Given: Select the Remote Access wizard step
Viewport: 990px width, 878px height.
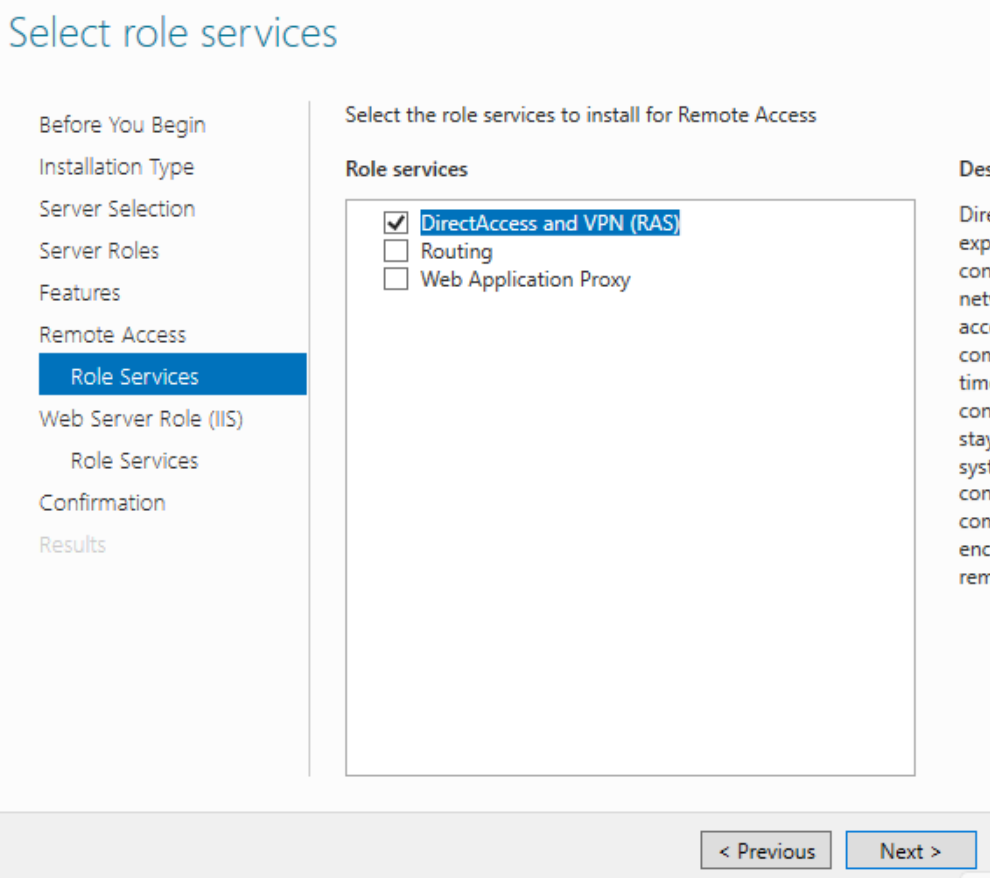Looking at the screenshot, I should 112,335.
